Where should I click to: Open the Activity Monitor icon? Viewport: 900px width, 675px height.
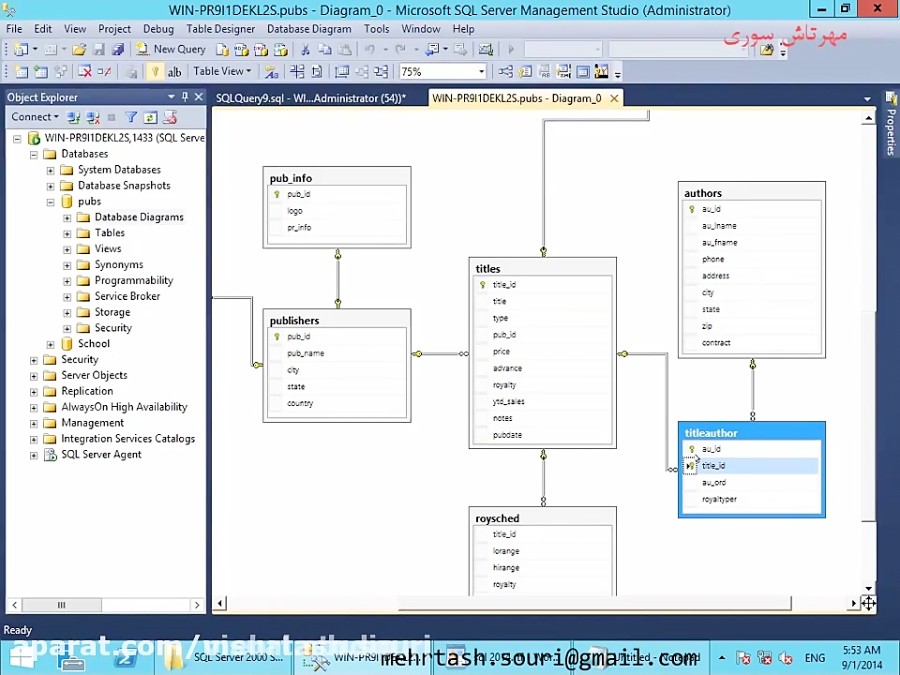(x=486, y=50)
